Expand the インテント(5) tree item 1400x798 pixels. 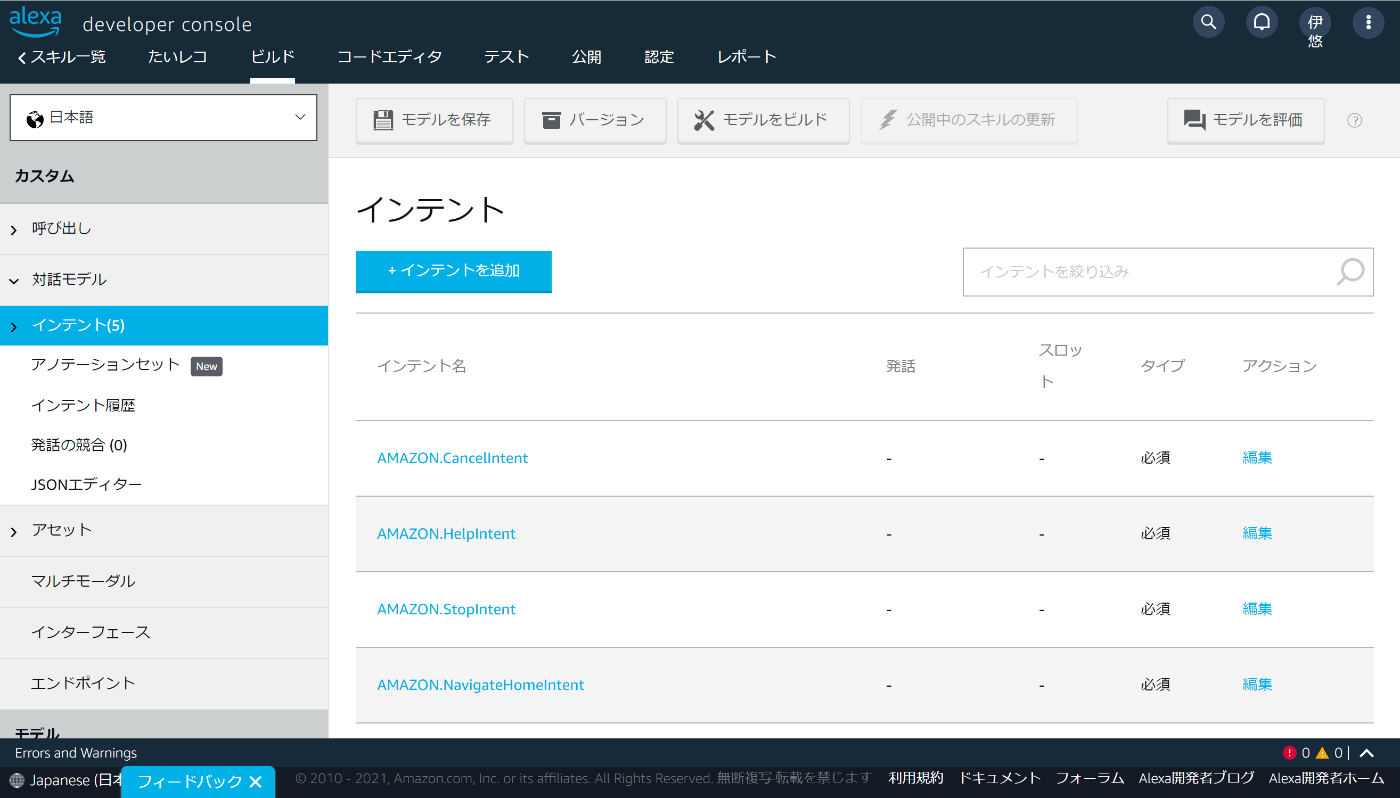(14, 326)
